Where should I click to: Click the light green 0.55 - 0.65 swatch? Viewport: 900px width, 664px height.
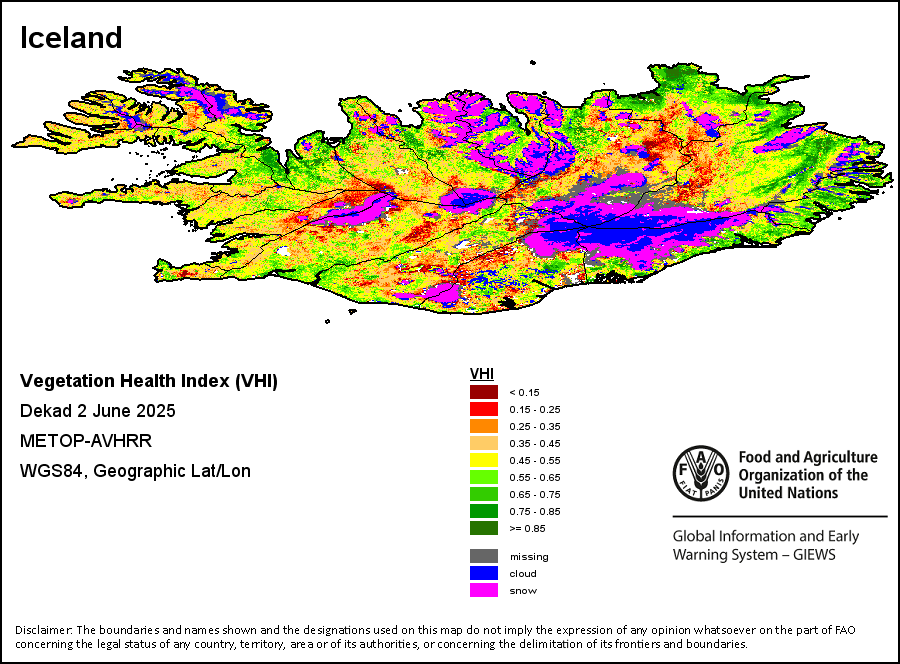click(x=484, y=477)
